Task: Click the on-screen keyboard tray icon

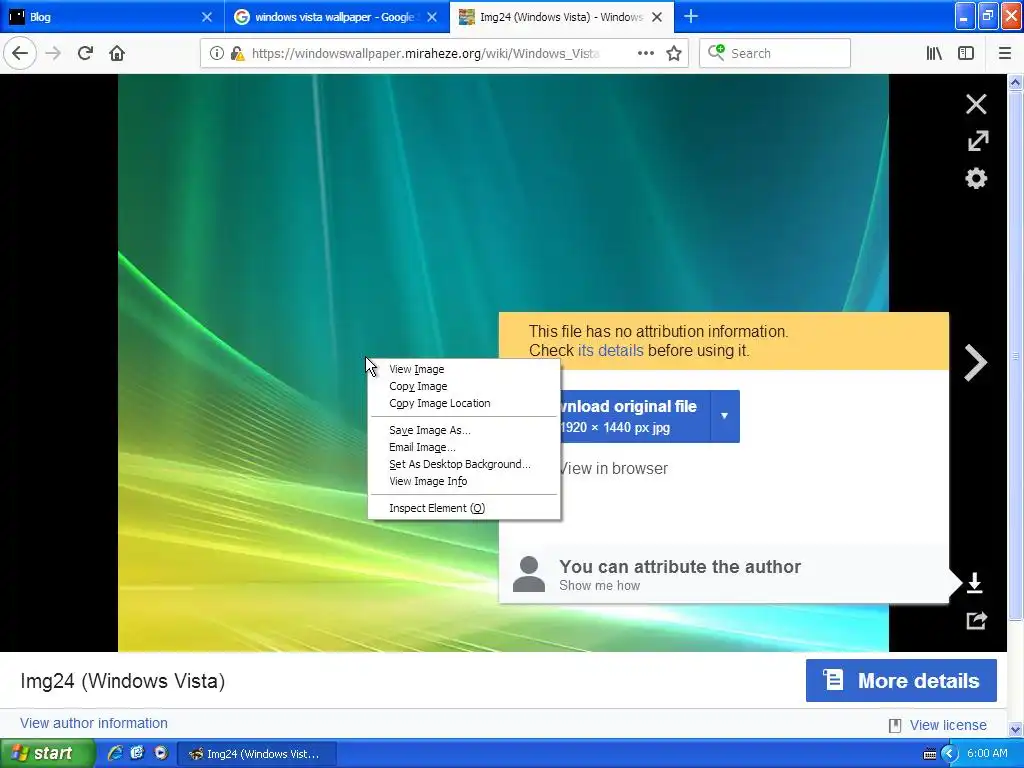Action: click(x=930, y=754)
